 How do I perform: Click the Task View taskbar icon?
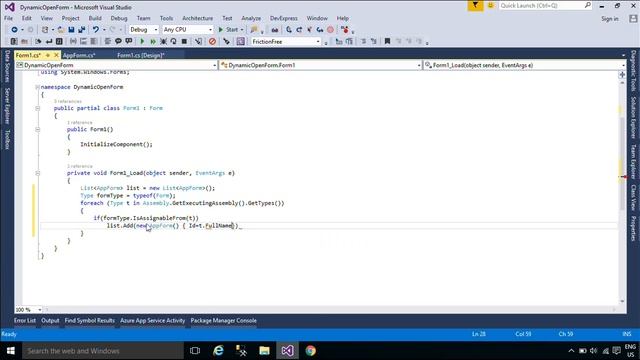(195, 351)
